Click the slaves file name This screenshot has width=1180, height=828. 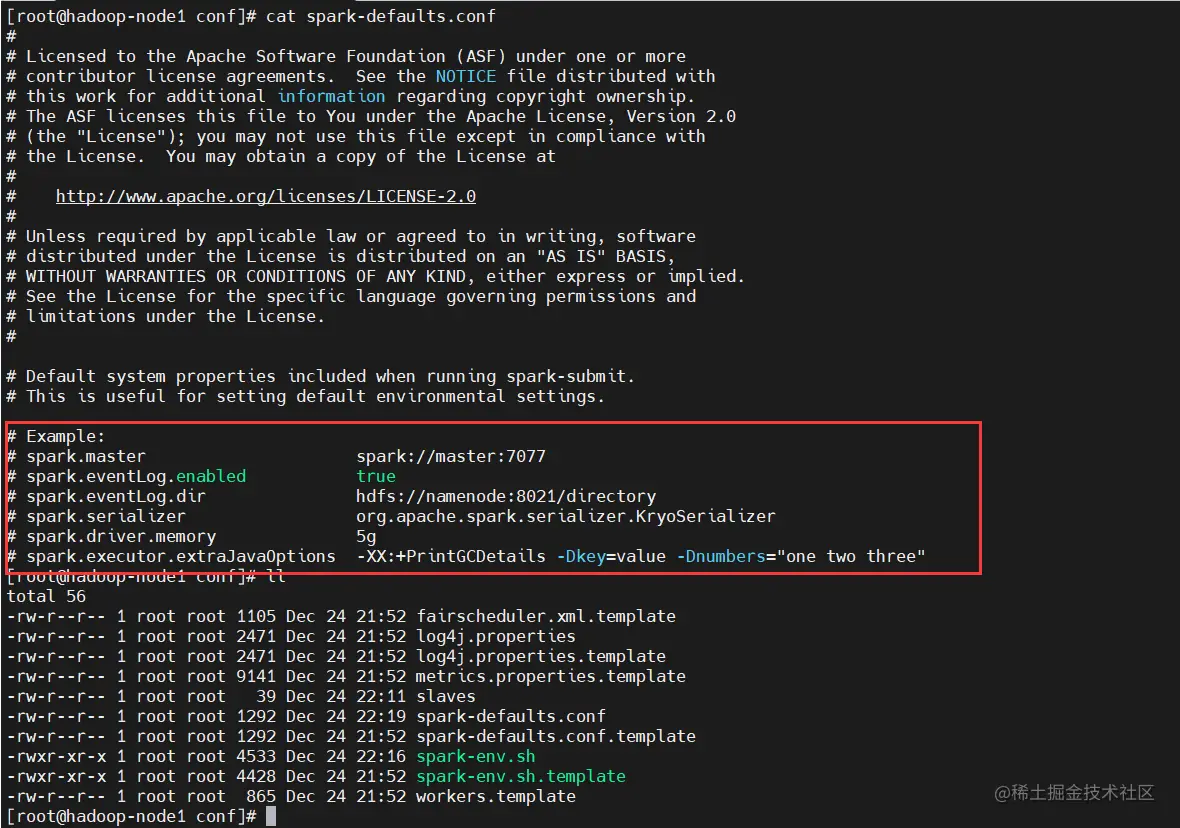pos(446,696)
